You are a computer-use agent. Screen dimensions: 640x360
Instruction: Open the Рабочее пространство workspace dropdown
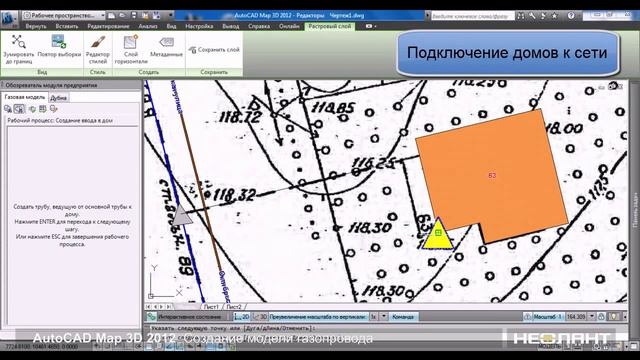click(63, 16)
